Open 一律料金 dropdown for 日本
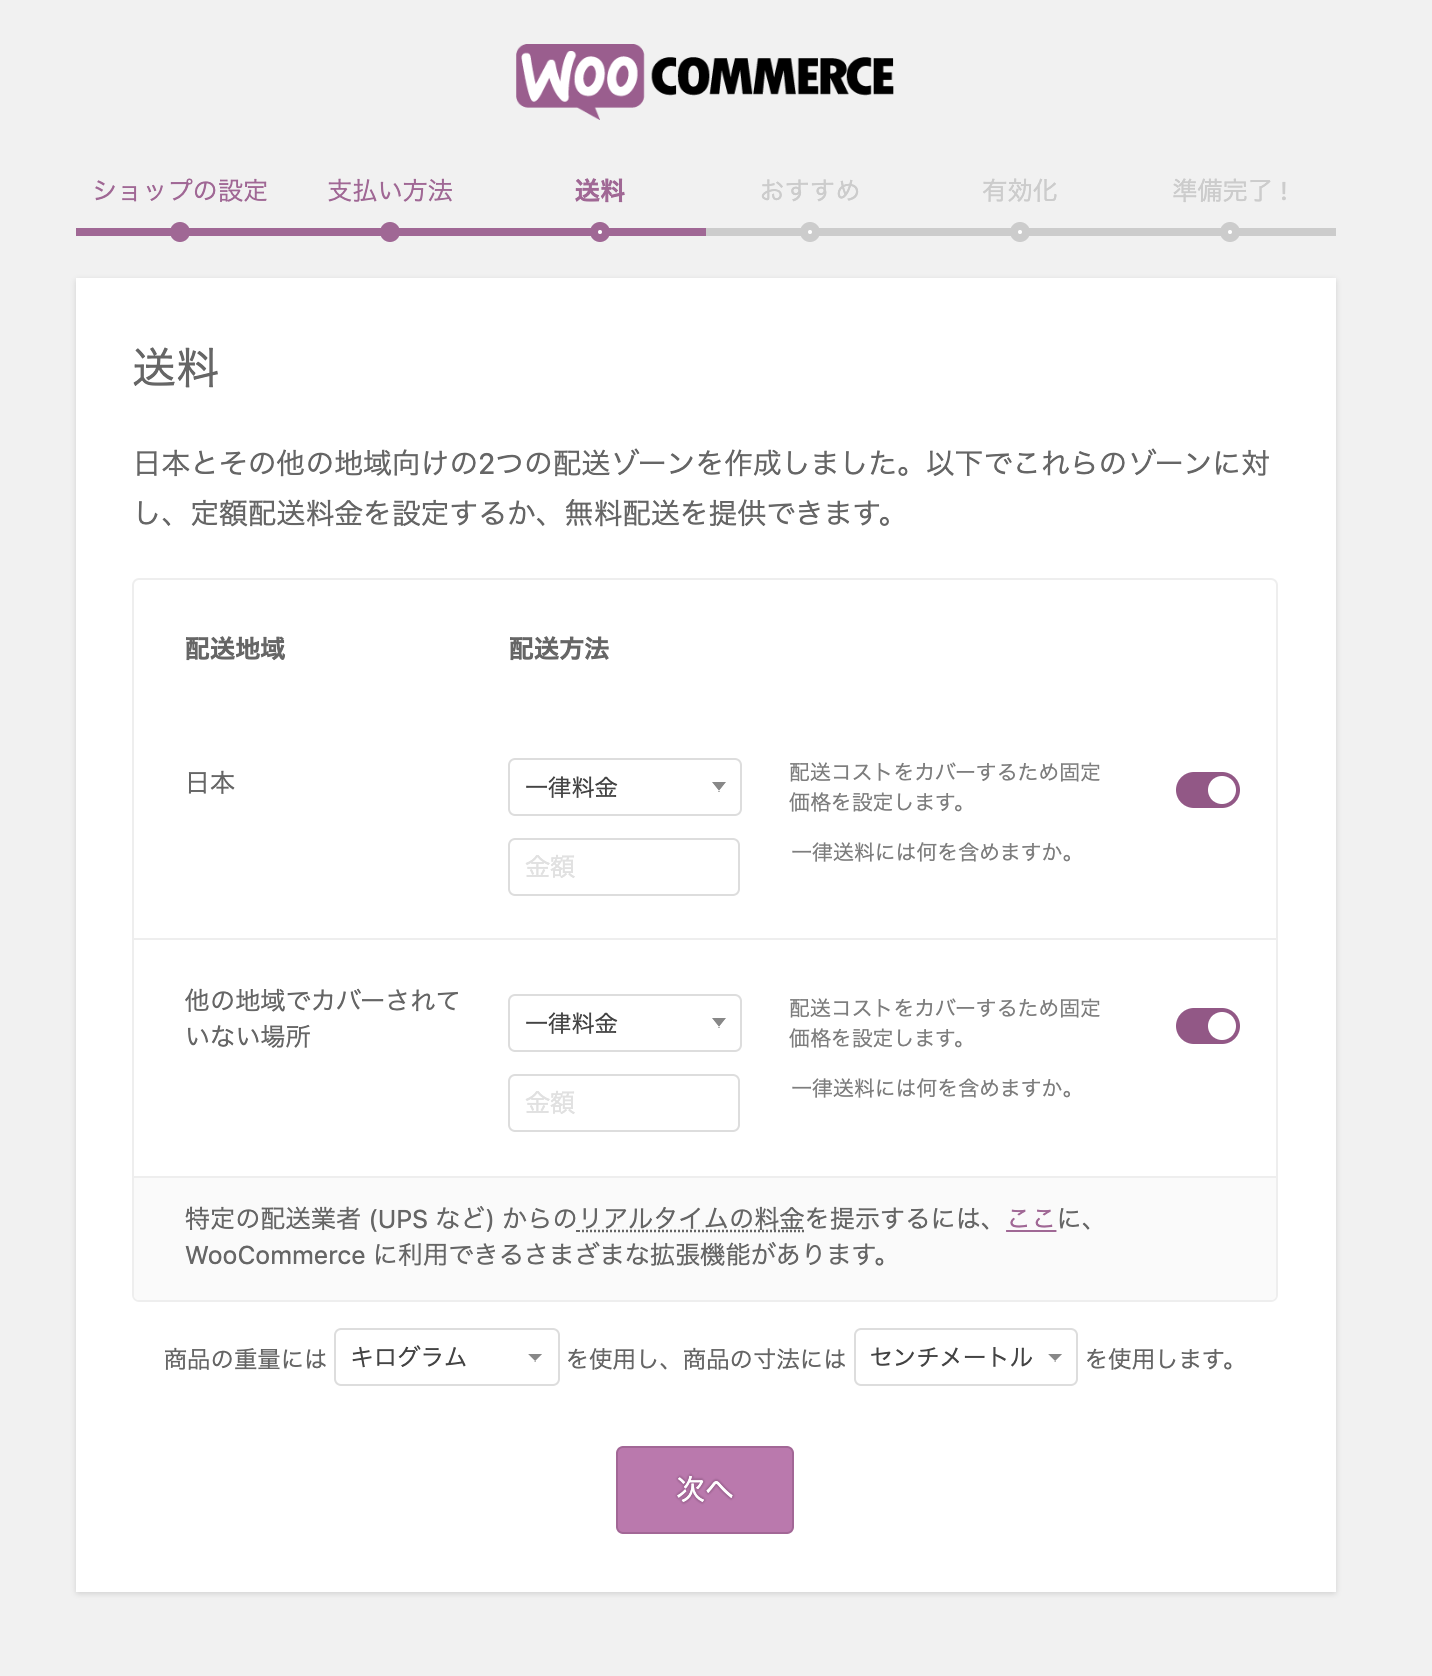Image resolution: width=1432 pixels, height=1676 pixels. click(625, 787)
